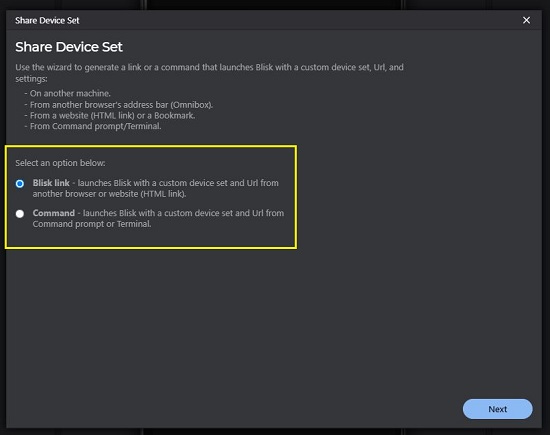Click the Next button

497,409
